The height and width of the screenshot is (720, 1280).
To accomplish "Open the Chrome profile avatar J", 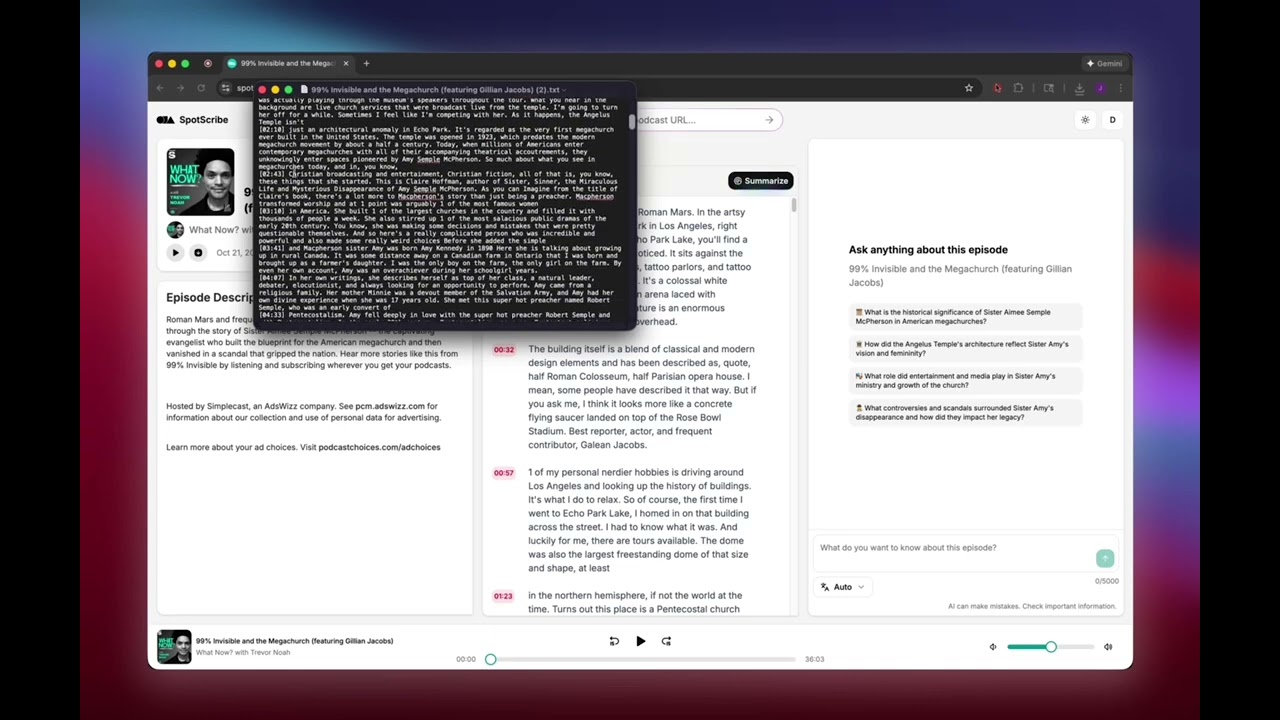I will click(1100, 88).
